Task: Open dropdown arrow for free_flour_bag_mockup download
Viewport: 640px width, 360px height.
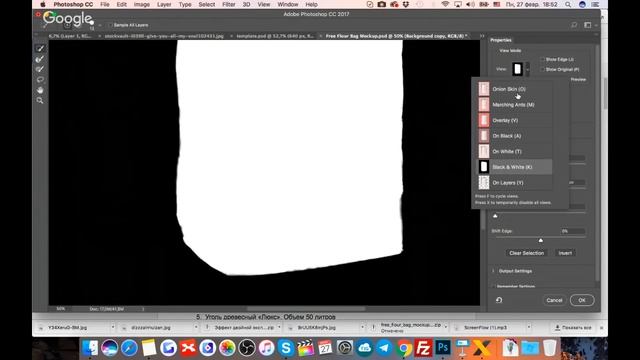Action: tap(445, 327)
